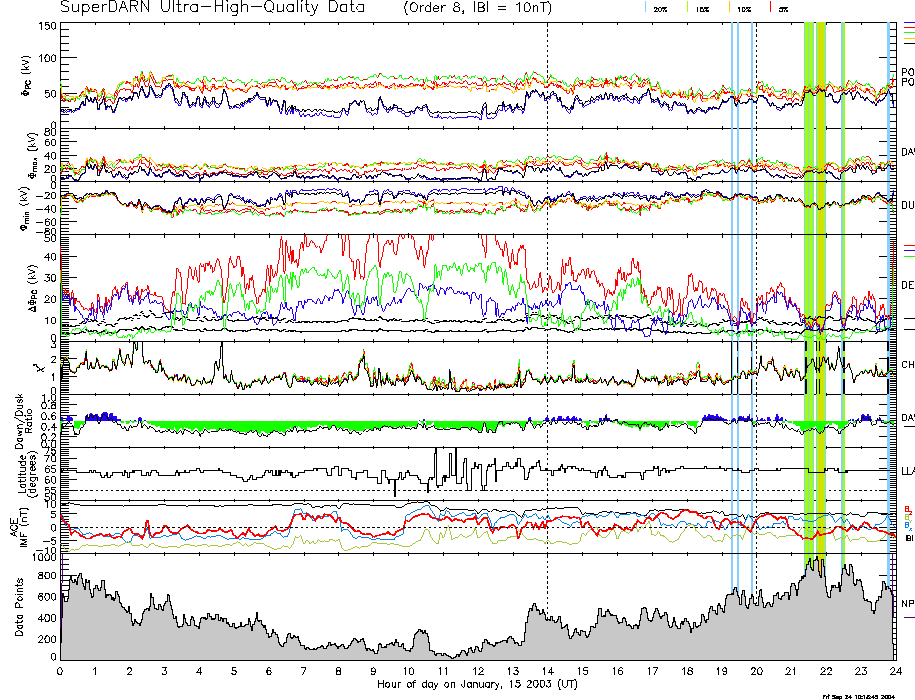This screenshot has height=700, width=915.
Task: Click hour label '0' on the time axis
Action: tap(60, 671)
